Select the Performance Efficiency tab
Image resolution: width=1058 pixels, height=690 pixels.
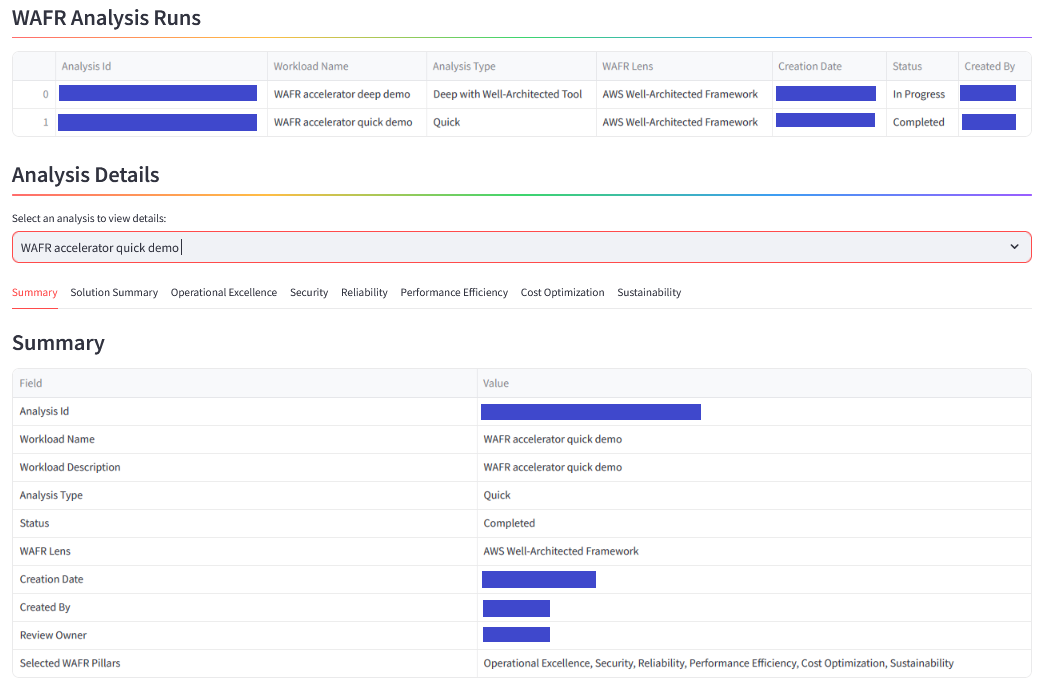point(454,292)
